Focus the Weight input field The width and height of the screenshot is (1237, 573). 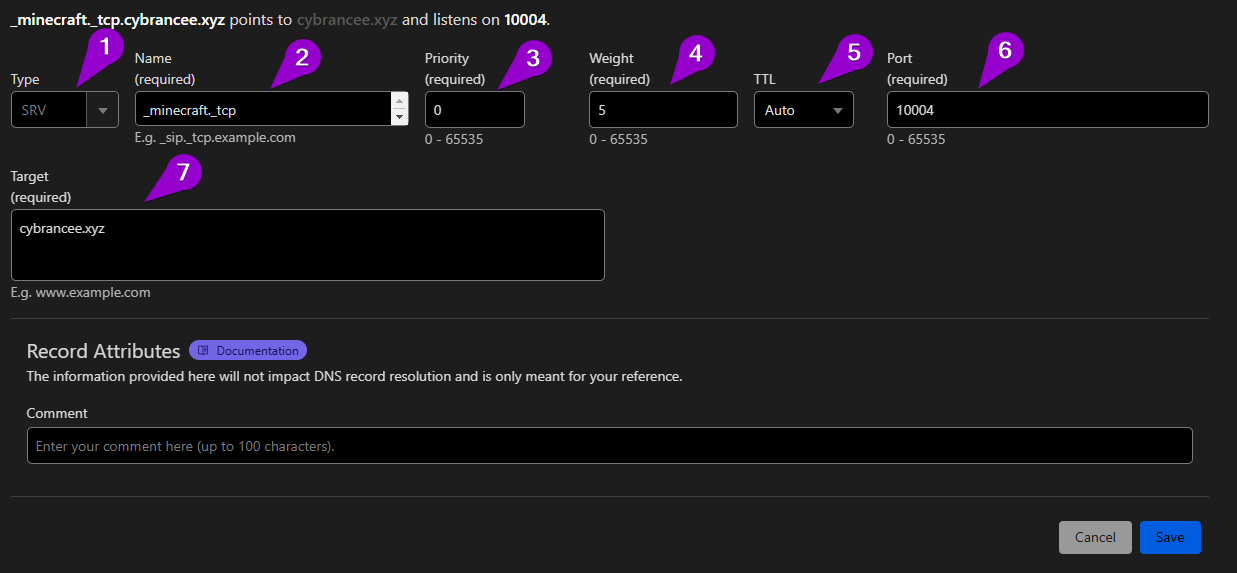pos(662,110)
